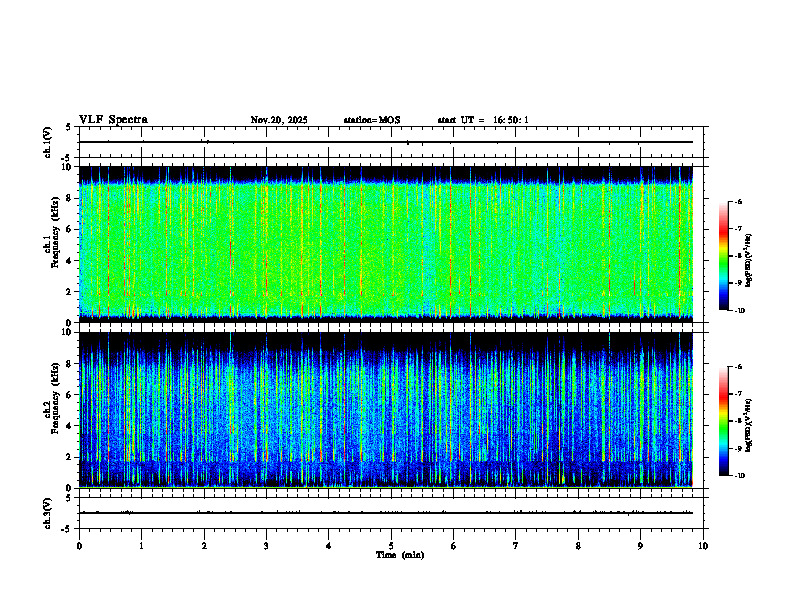This screenshot has width=792, height=612.
Task: Click the "-6" label on ch.1 color bar
Action: 738,202
